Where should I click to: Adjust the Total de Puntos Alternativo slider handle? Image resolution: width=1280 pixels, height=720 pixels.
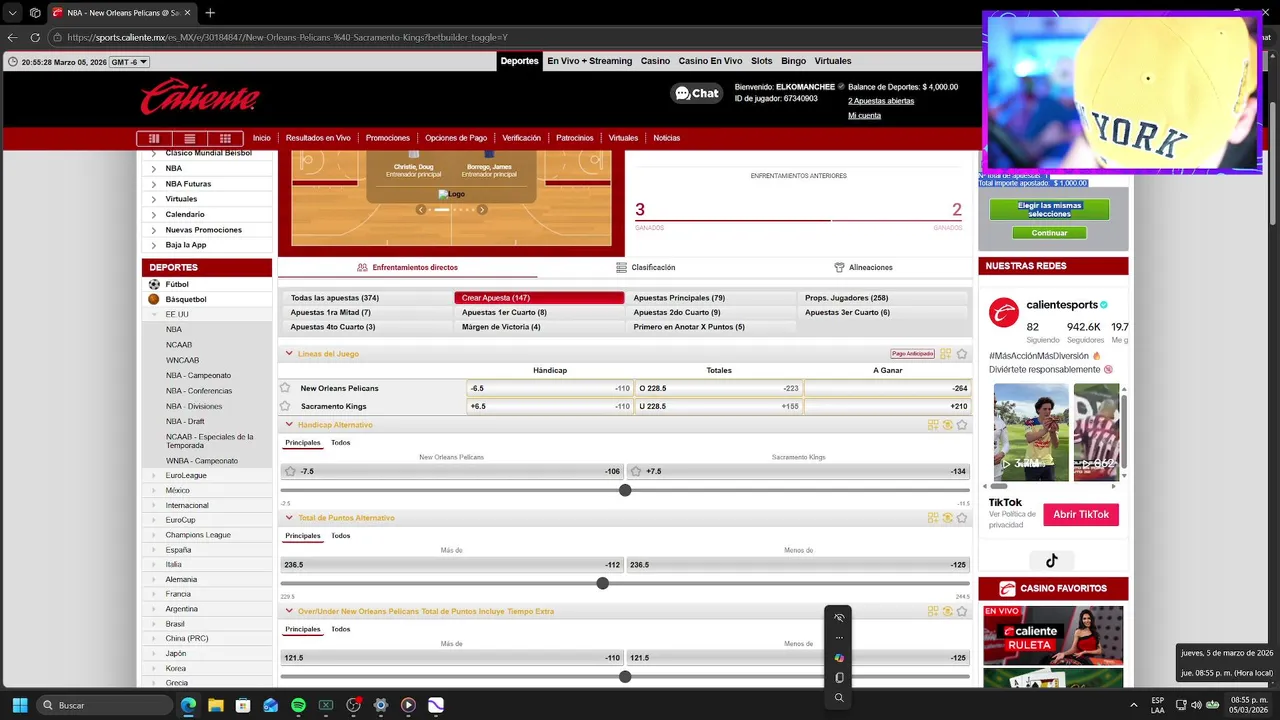coord(603,583)
